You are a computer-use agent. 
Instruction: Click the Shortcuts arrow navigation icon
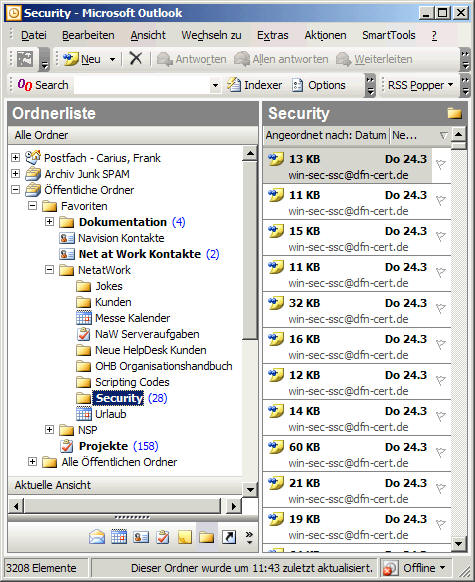coord(229,537)
